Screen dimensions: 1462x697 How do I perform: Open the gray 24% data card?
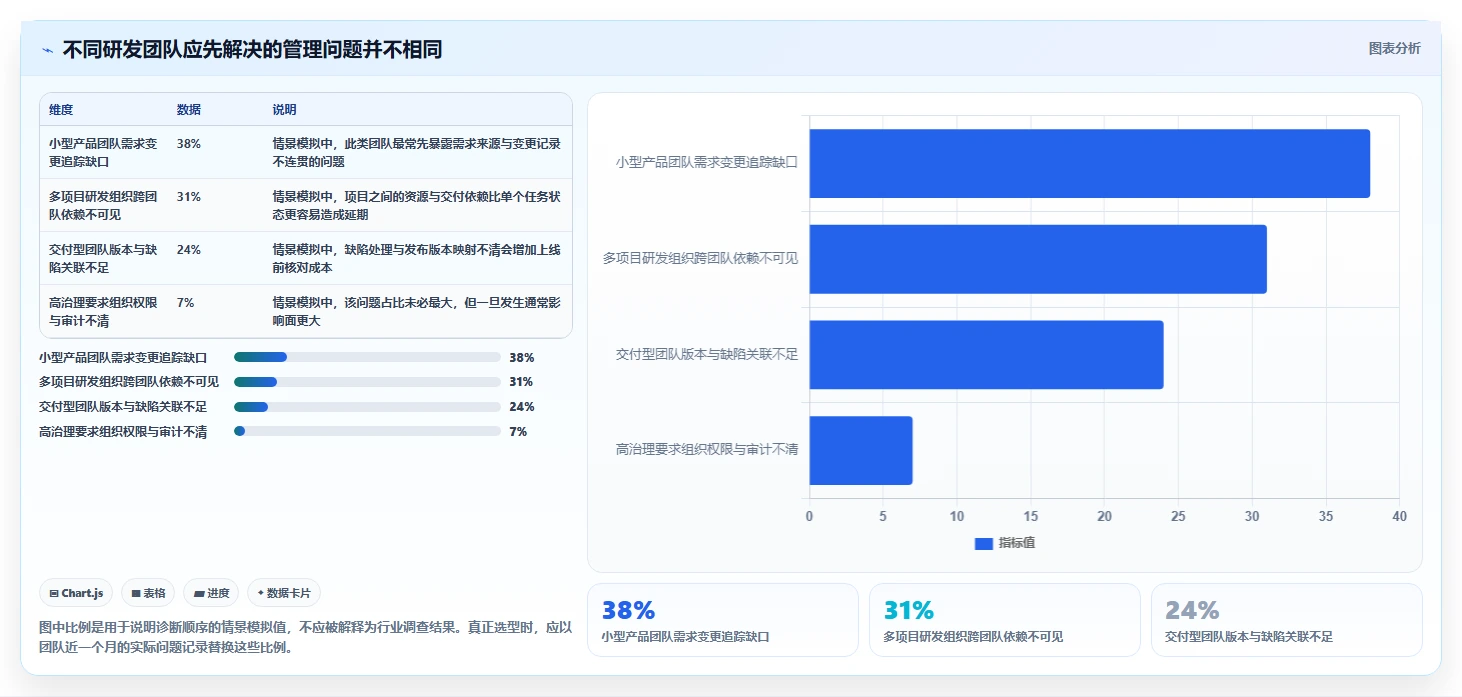tap(1287, 620)
